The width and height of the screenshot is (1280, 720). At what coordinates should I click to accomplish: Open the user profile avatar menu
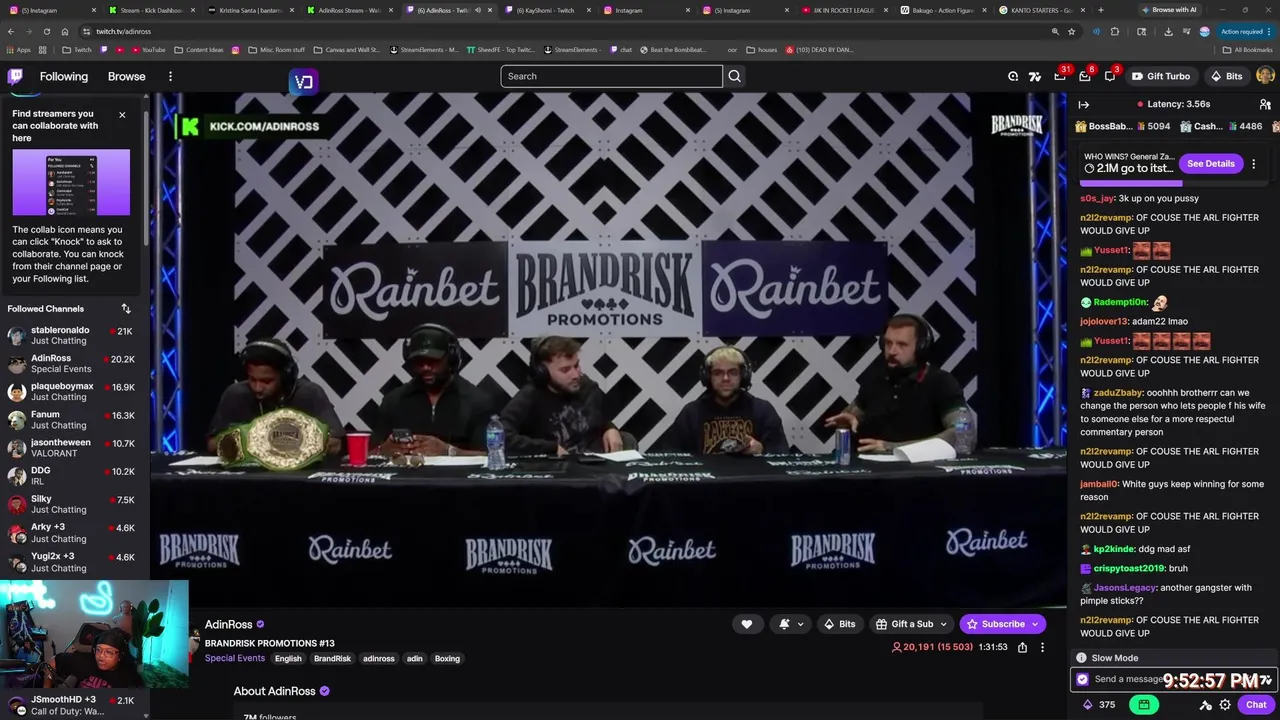coord(1265,76)
